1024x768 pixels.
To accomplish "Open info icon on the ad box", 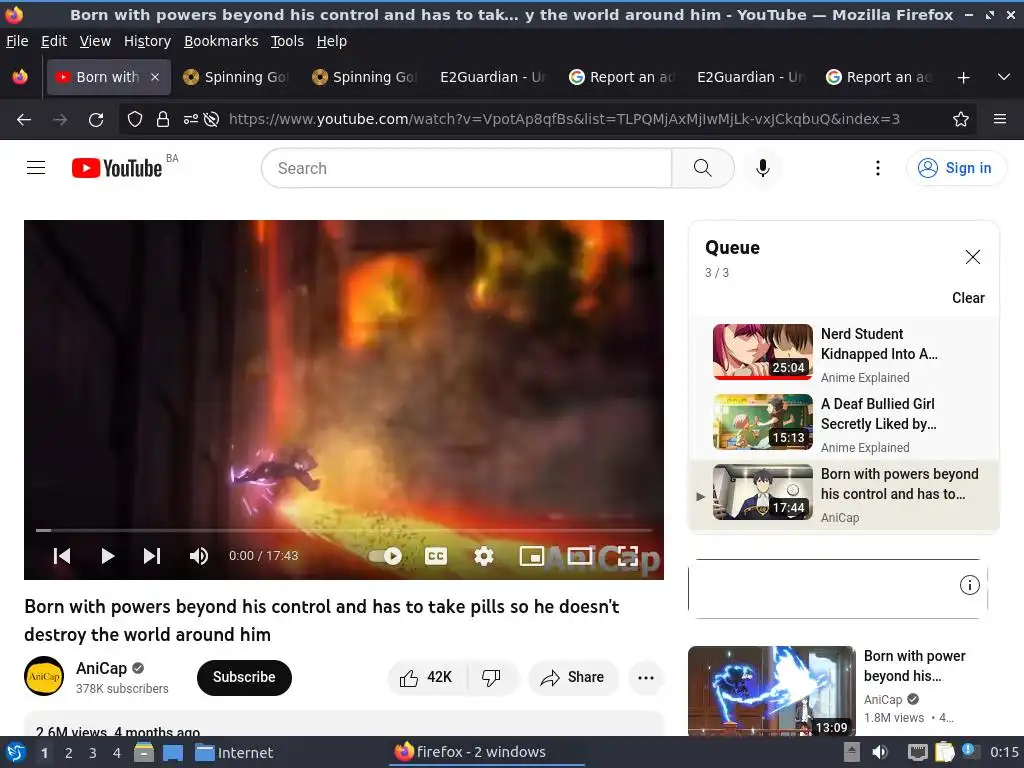I will [969, 584].
